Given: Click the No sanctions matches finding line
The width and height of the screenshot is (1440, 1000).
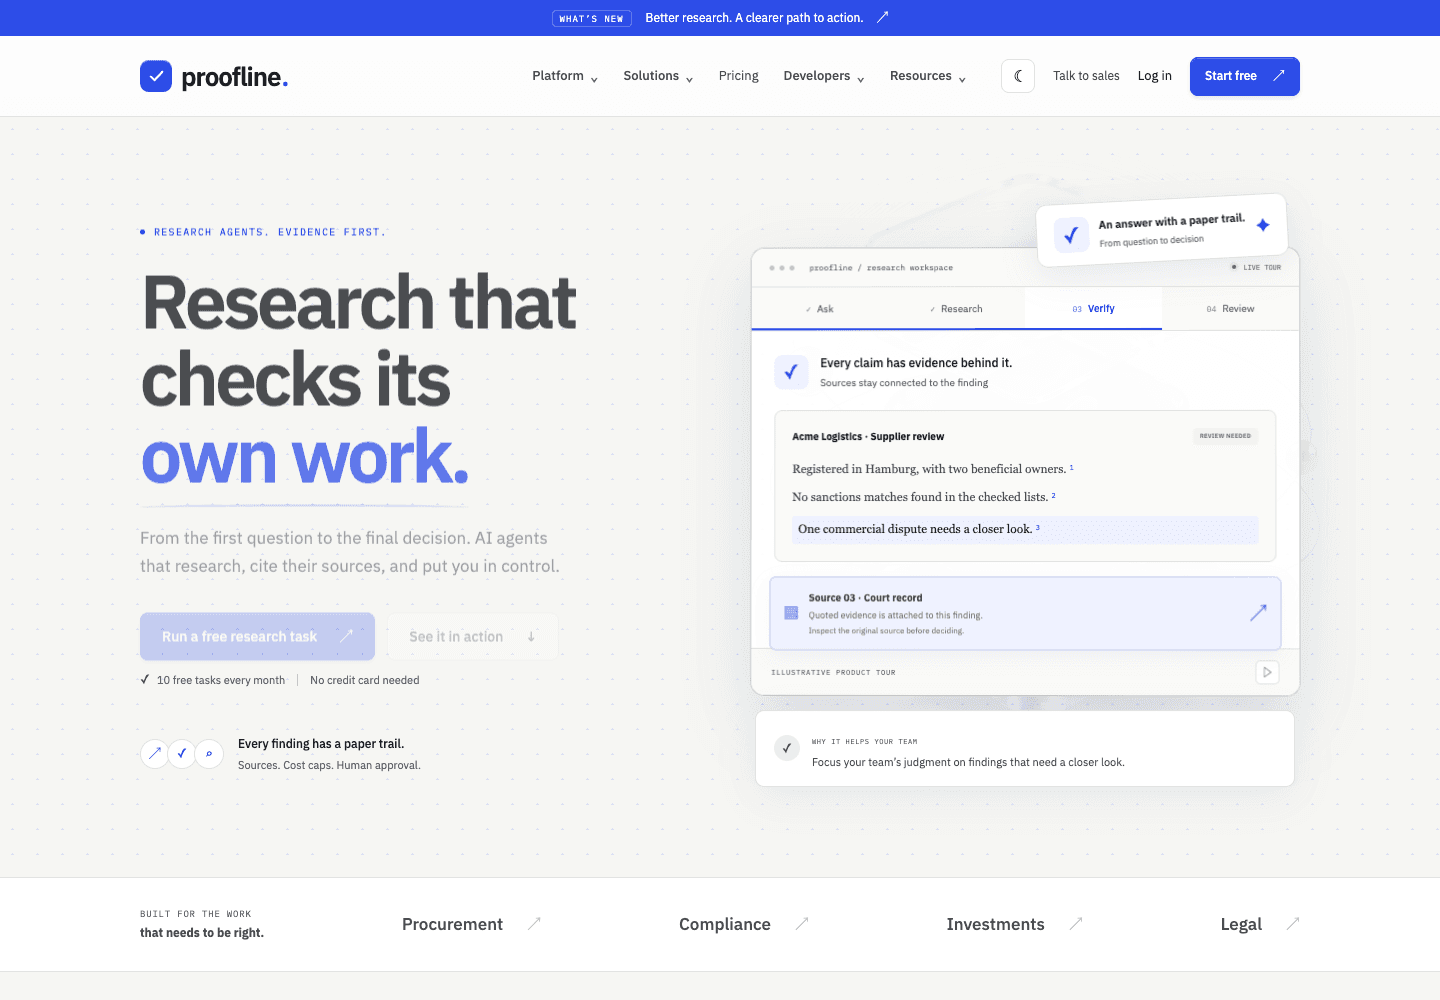Looking at the screenshot, I should click(x=924, y=497).
